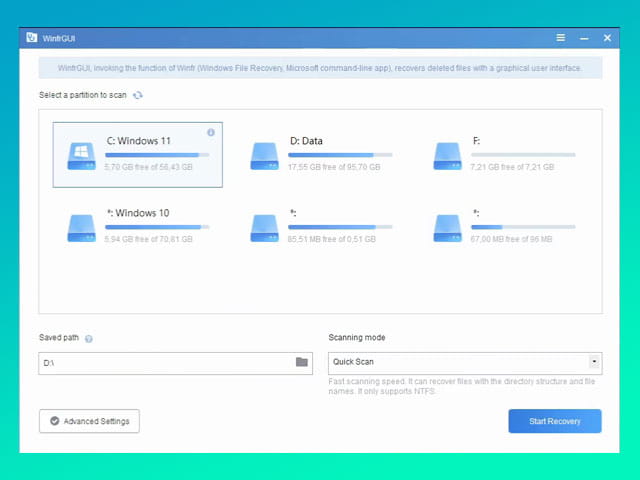Image resolution: width=640 pixels, height=480 pixels.
Task: Click the Windows 10 partition drive icon
Action: tap(81, 228)
